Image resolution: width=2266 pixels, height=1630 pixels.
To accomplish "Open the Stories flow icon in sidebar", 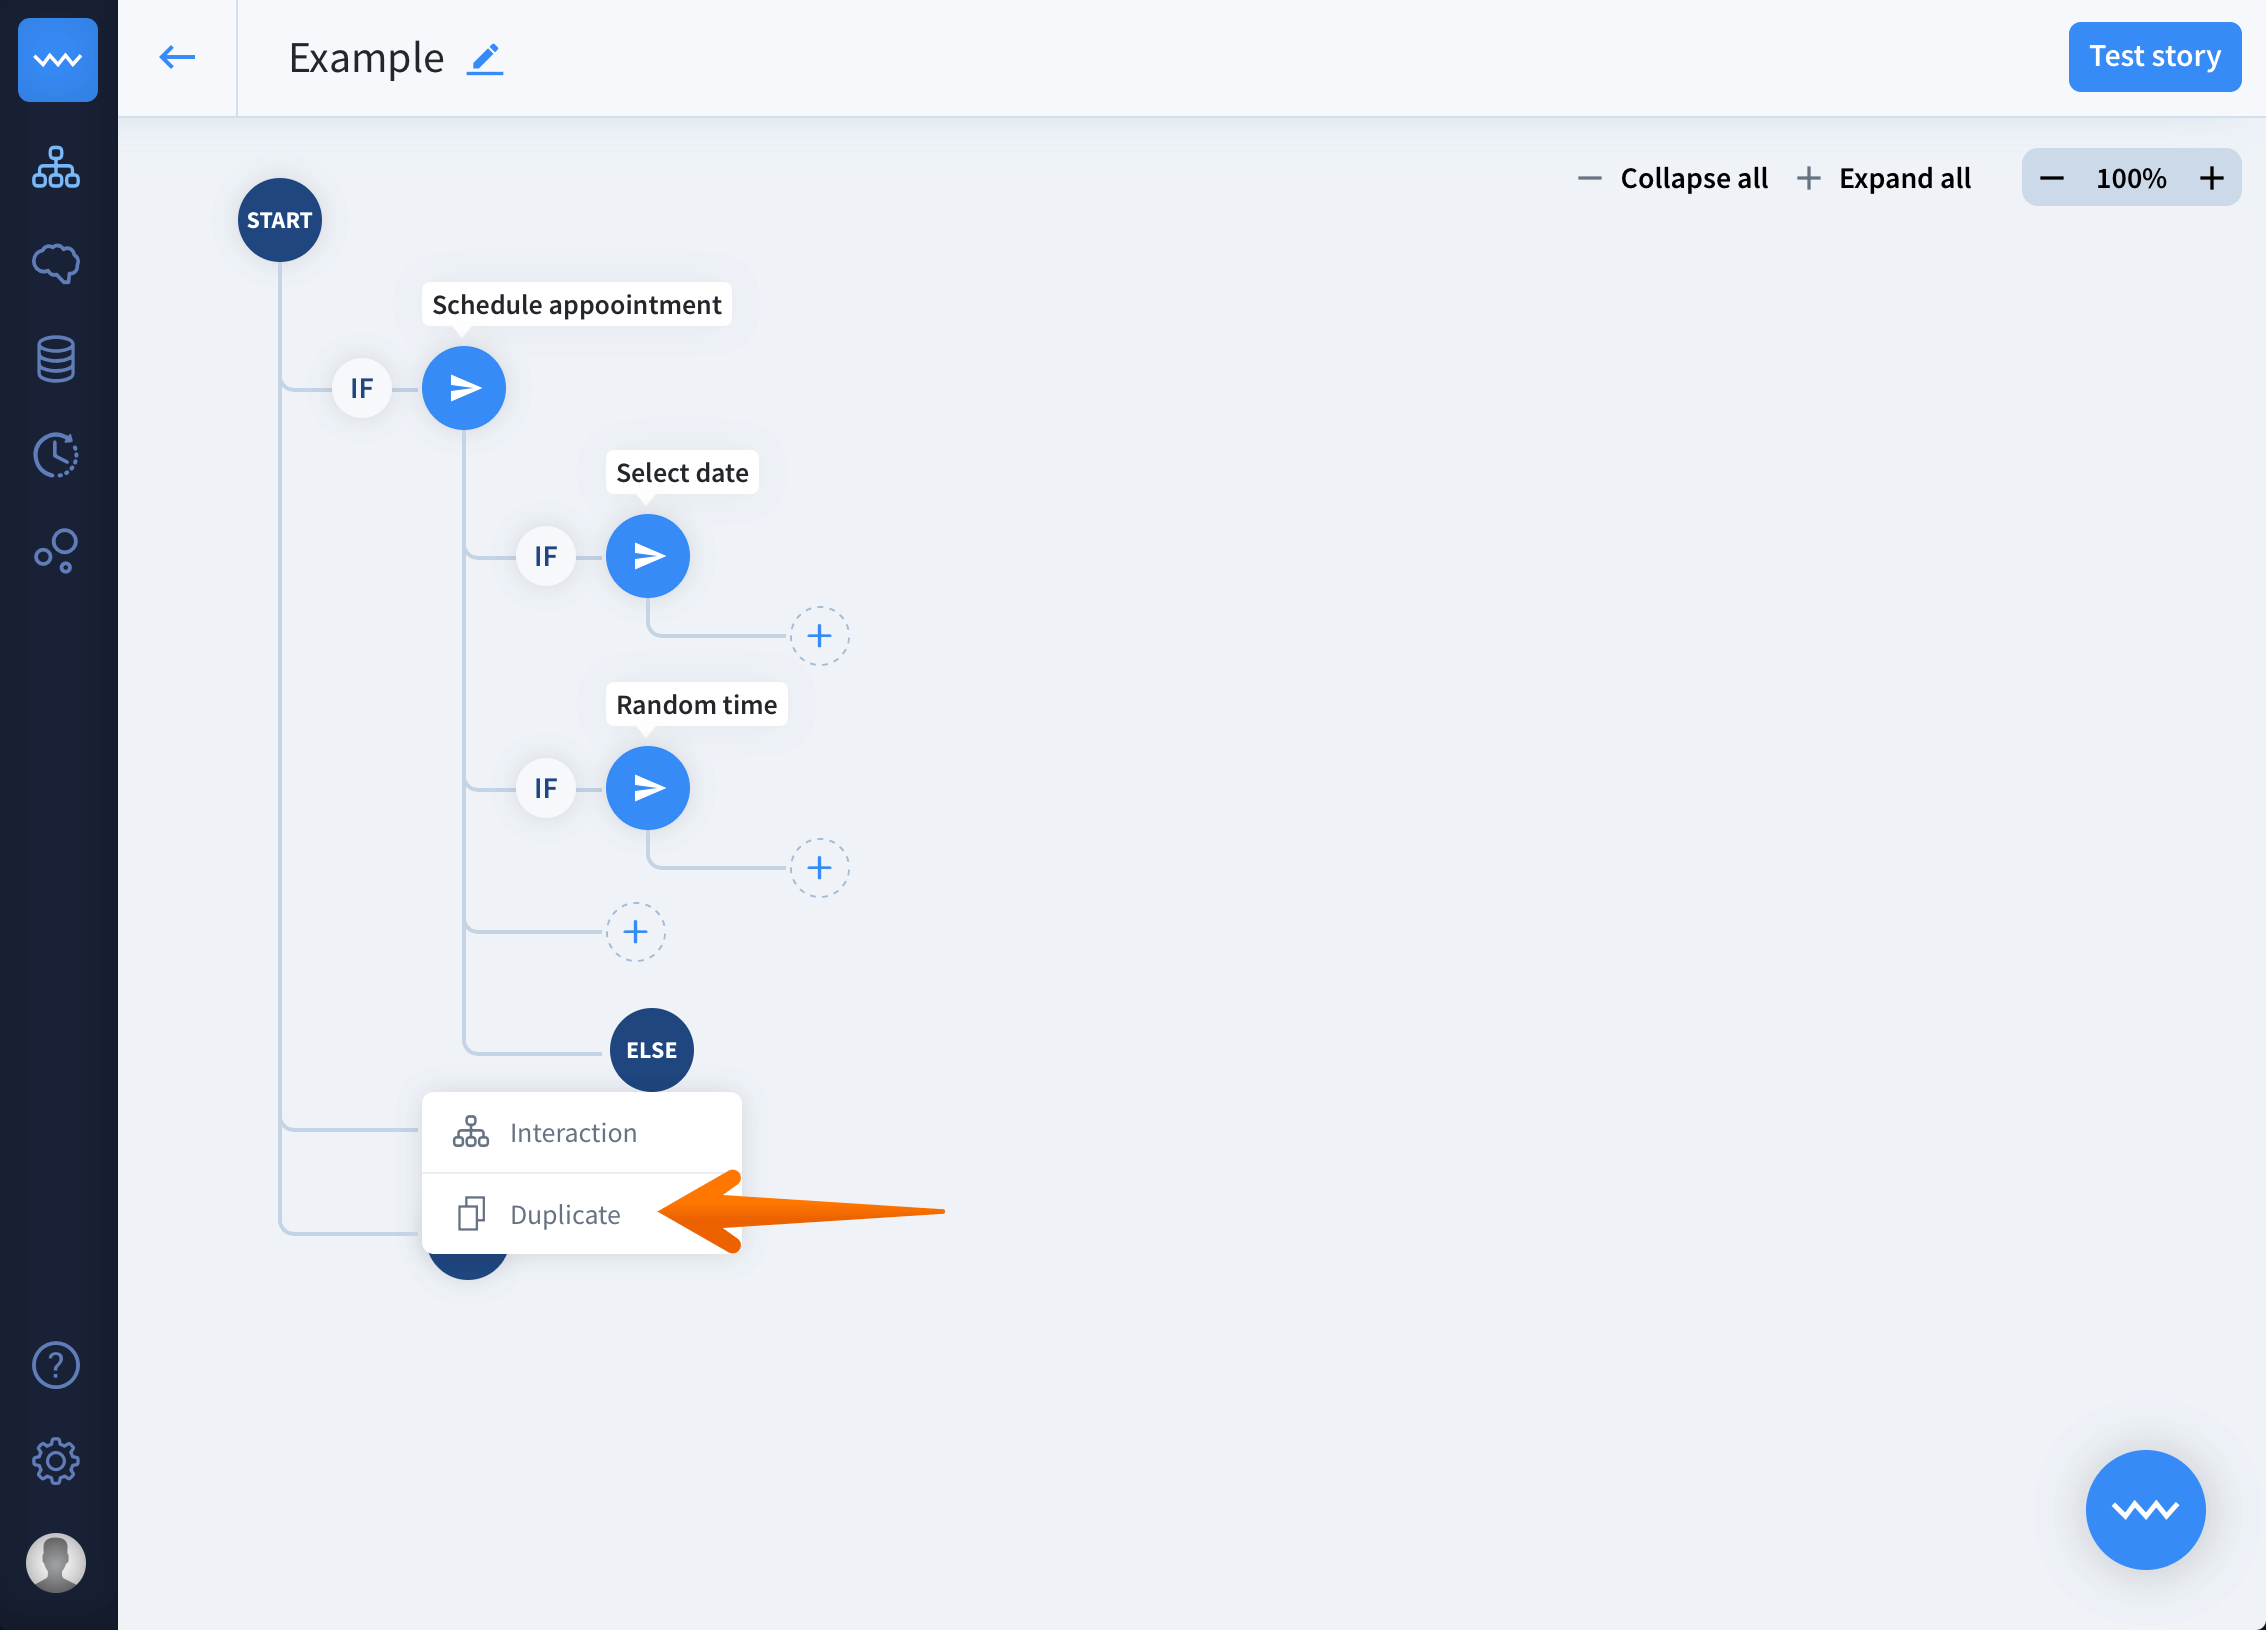I will tap(56, 167).
